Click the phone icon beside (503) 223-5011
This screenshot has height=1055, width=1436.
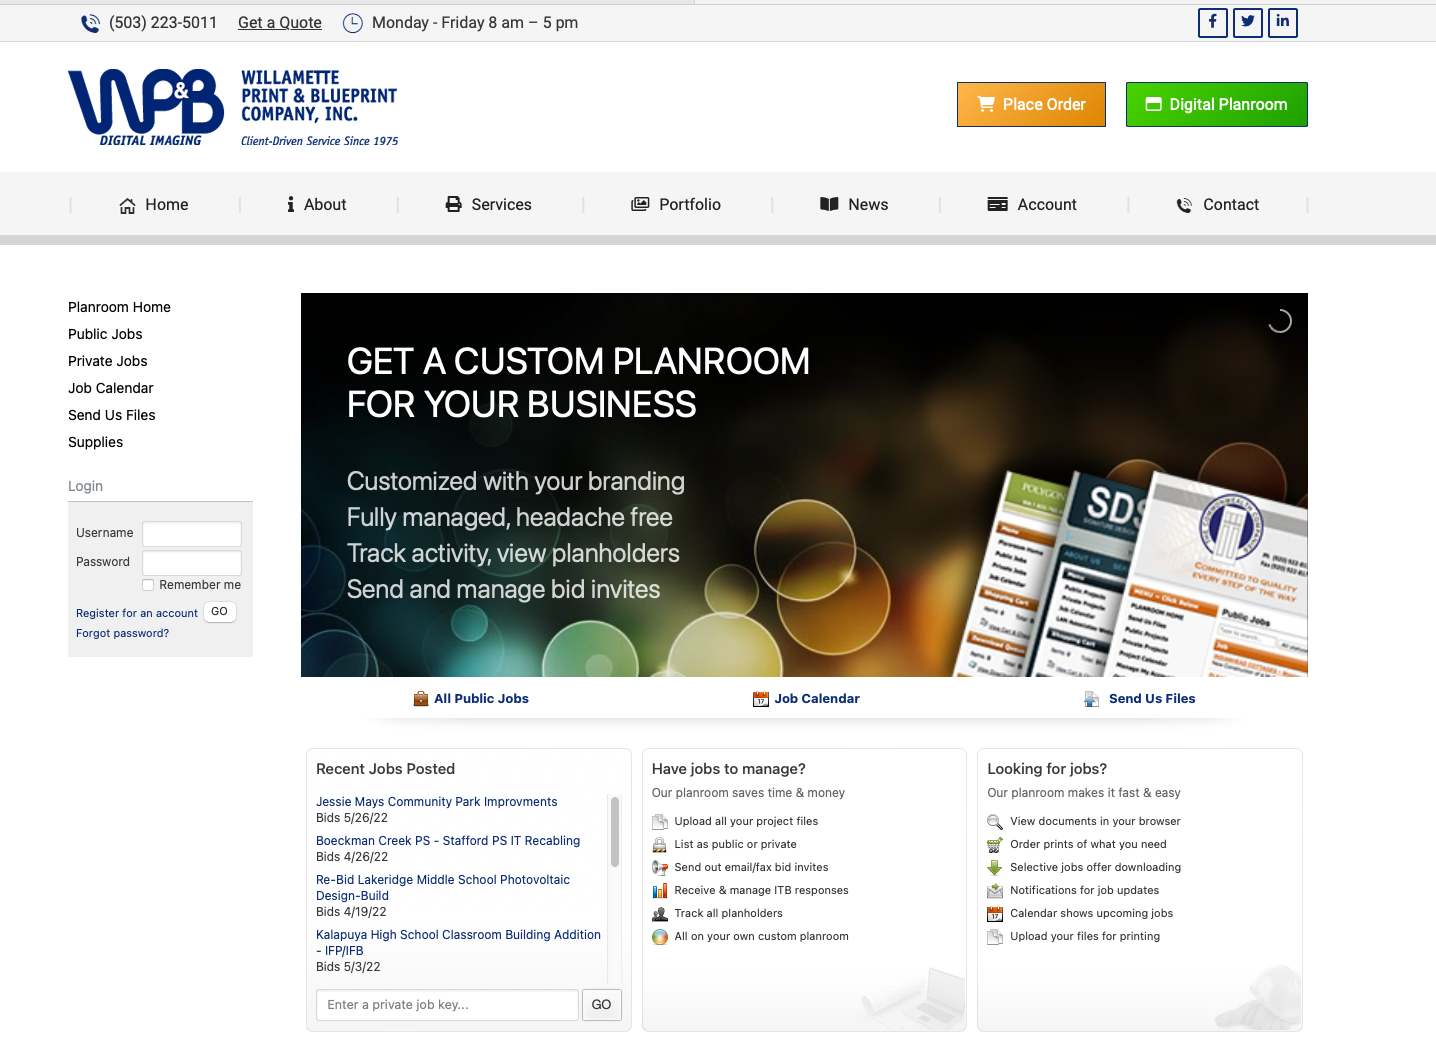point(90,23)
